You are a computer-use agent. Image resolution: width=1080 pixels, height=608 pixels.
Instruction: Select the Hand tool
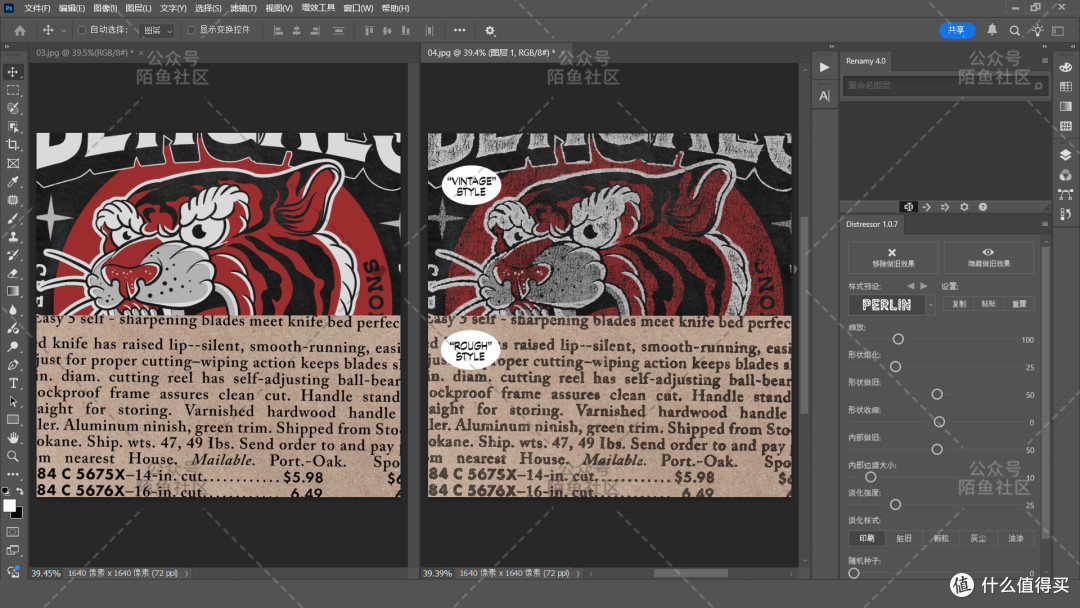[x=13, y=437]
